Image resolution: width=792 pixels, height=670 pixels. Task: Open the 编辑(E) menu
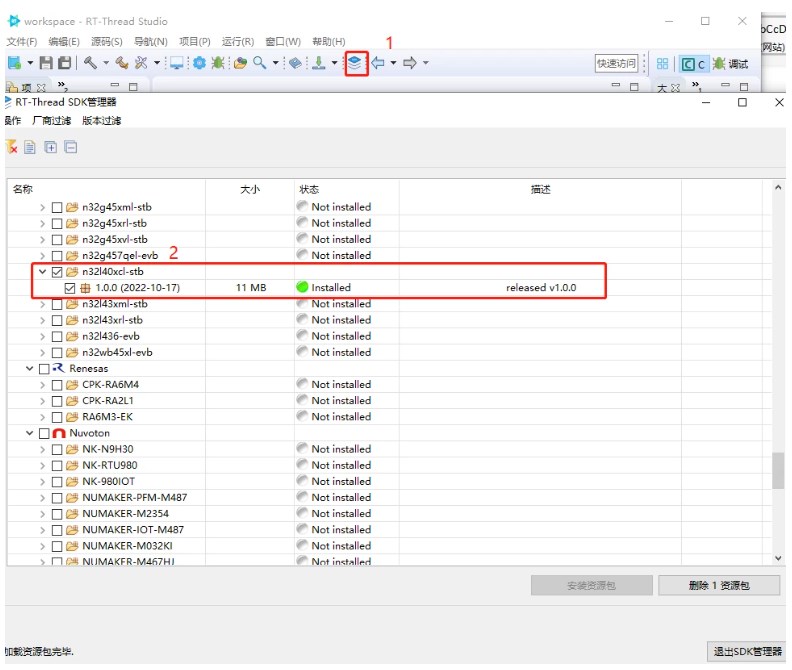point(64,41)
